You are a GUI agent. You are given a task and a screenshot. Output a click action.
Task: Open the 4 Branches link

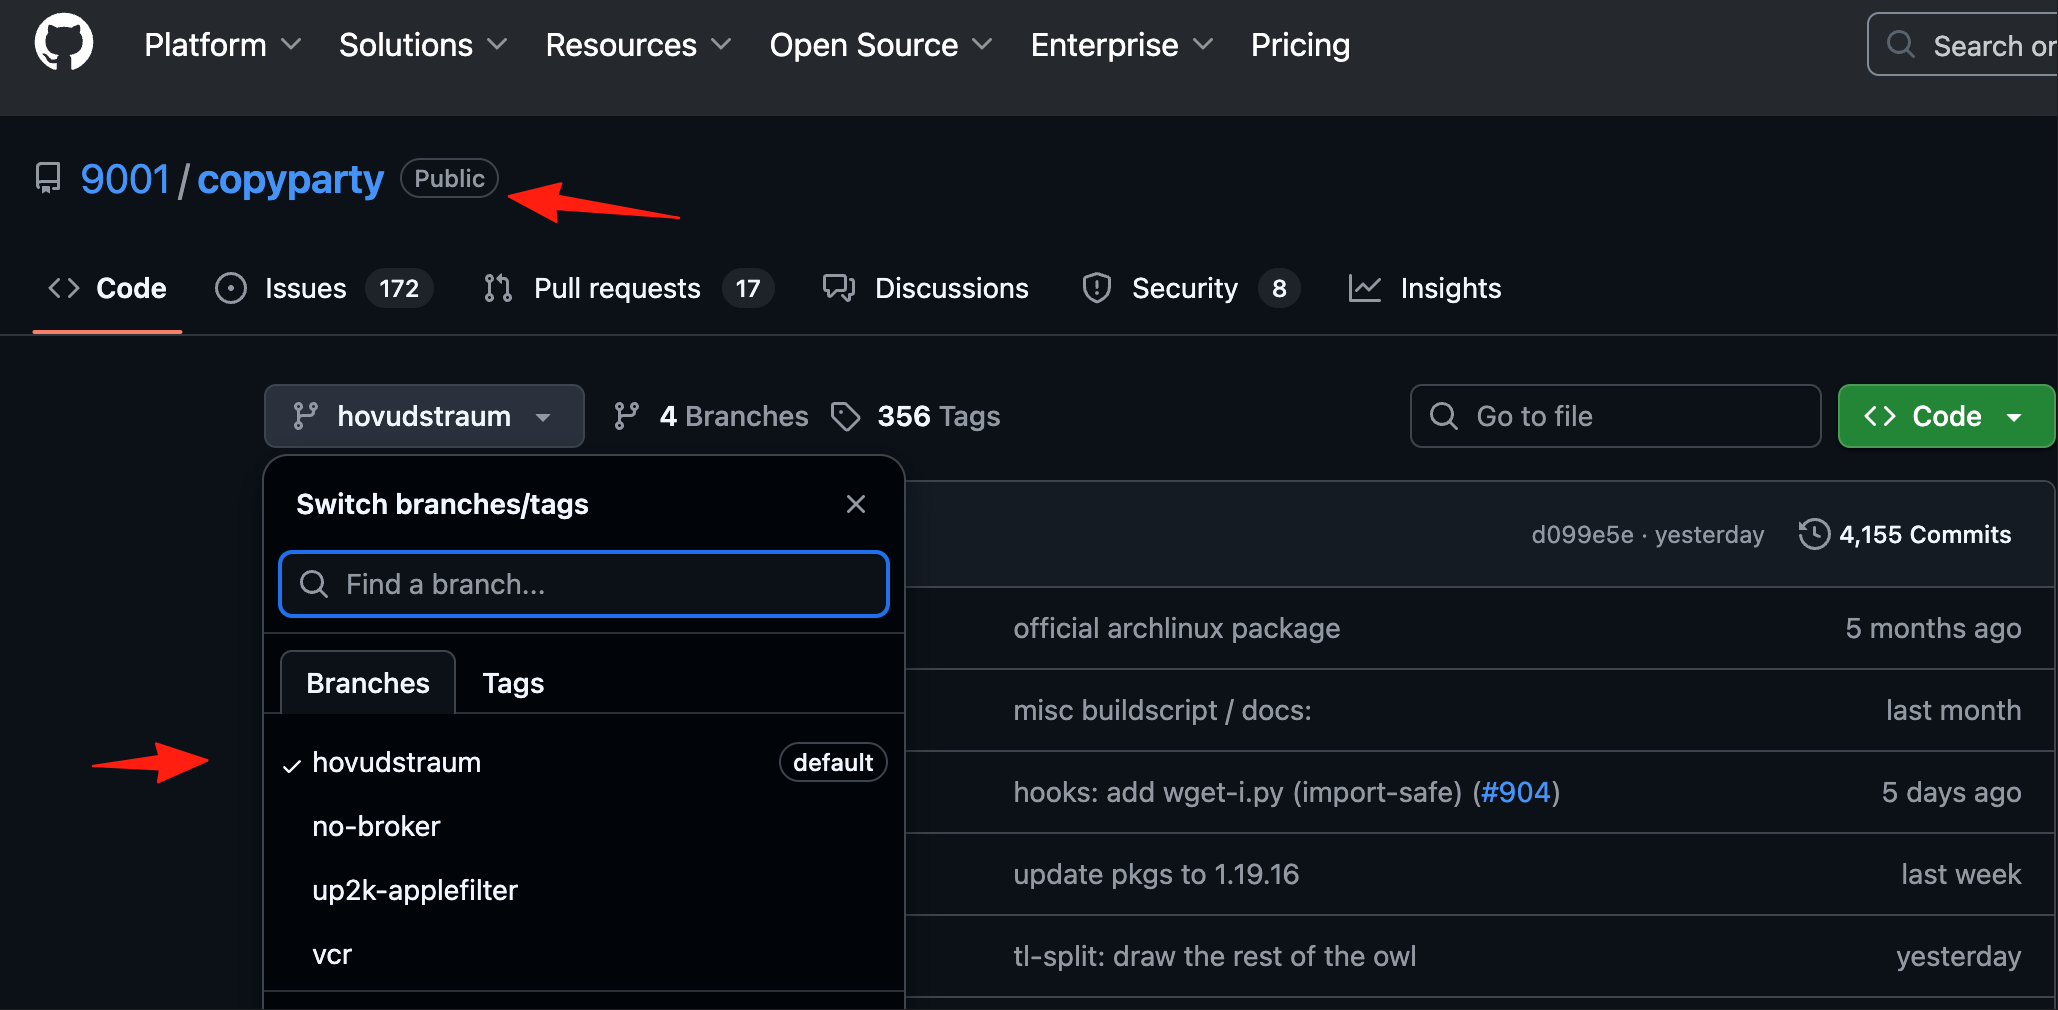coord(711,416)
